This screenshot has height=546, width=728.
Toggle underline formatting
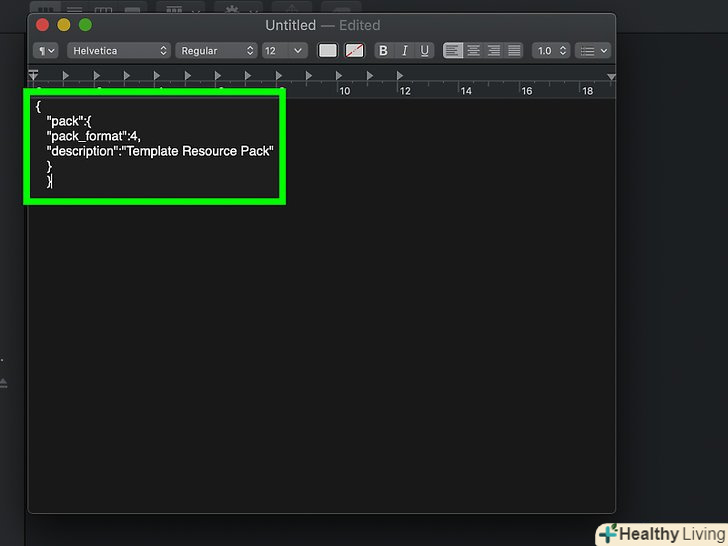click(x=424, y=51)
